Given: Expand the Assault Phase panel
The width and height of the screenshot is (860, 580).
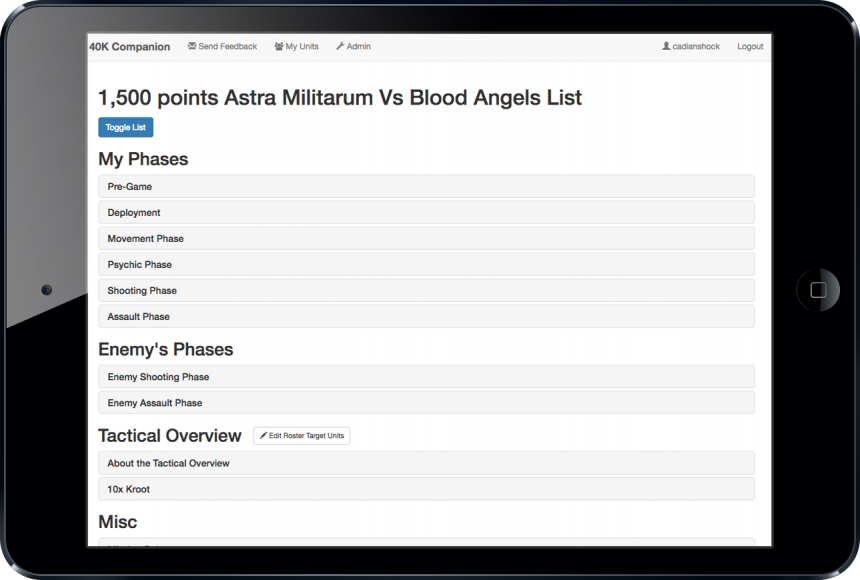Looking at the screenshot, I should click(x=426, y=317).
